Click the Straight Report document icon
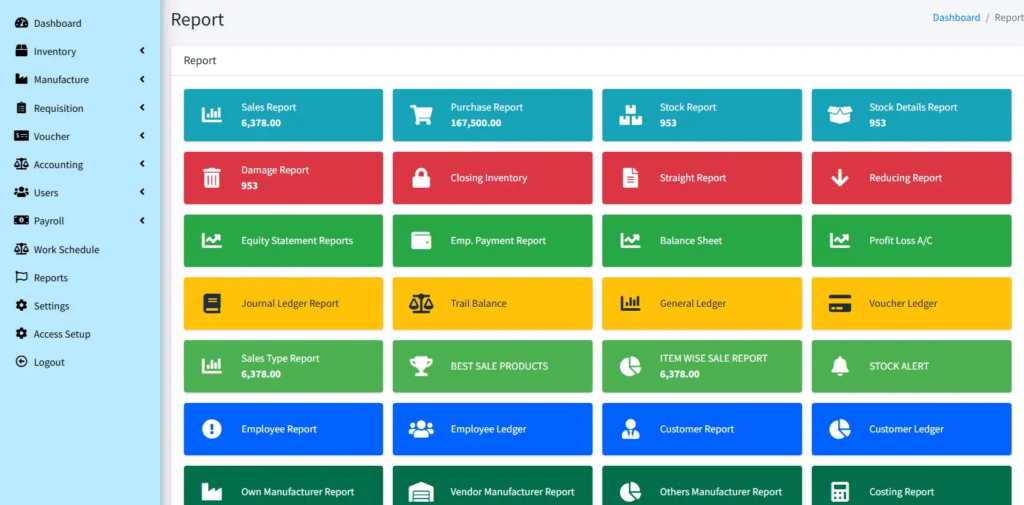1024x505 pixels. 630,178
